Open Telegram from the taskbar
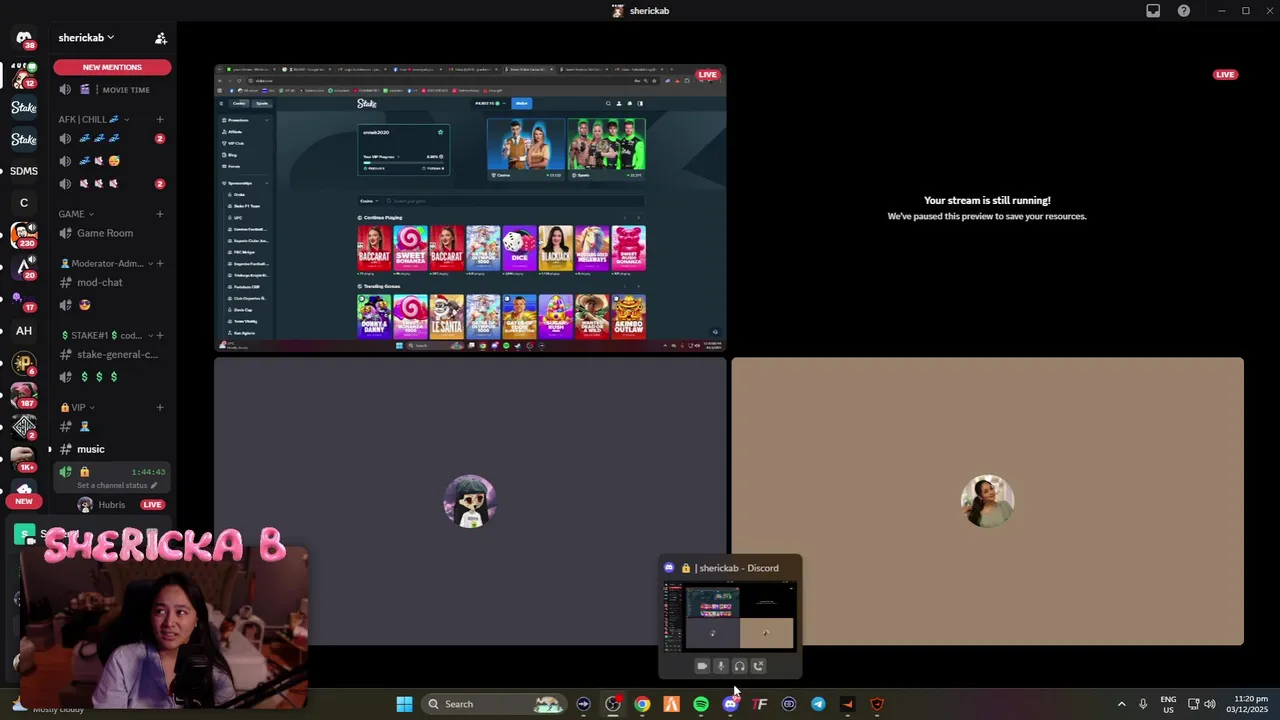Screen dimensions: 1280x720 [818, 704]
